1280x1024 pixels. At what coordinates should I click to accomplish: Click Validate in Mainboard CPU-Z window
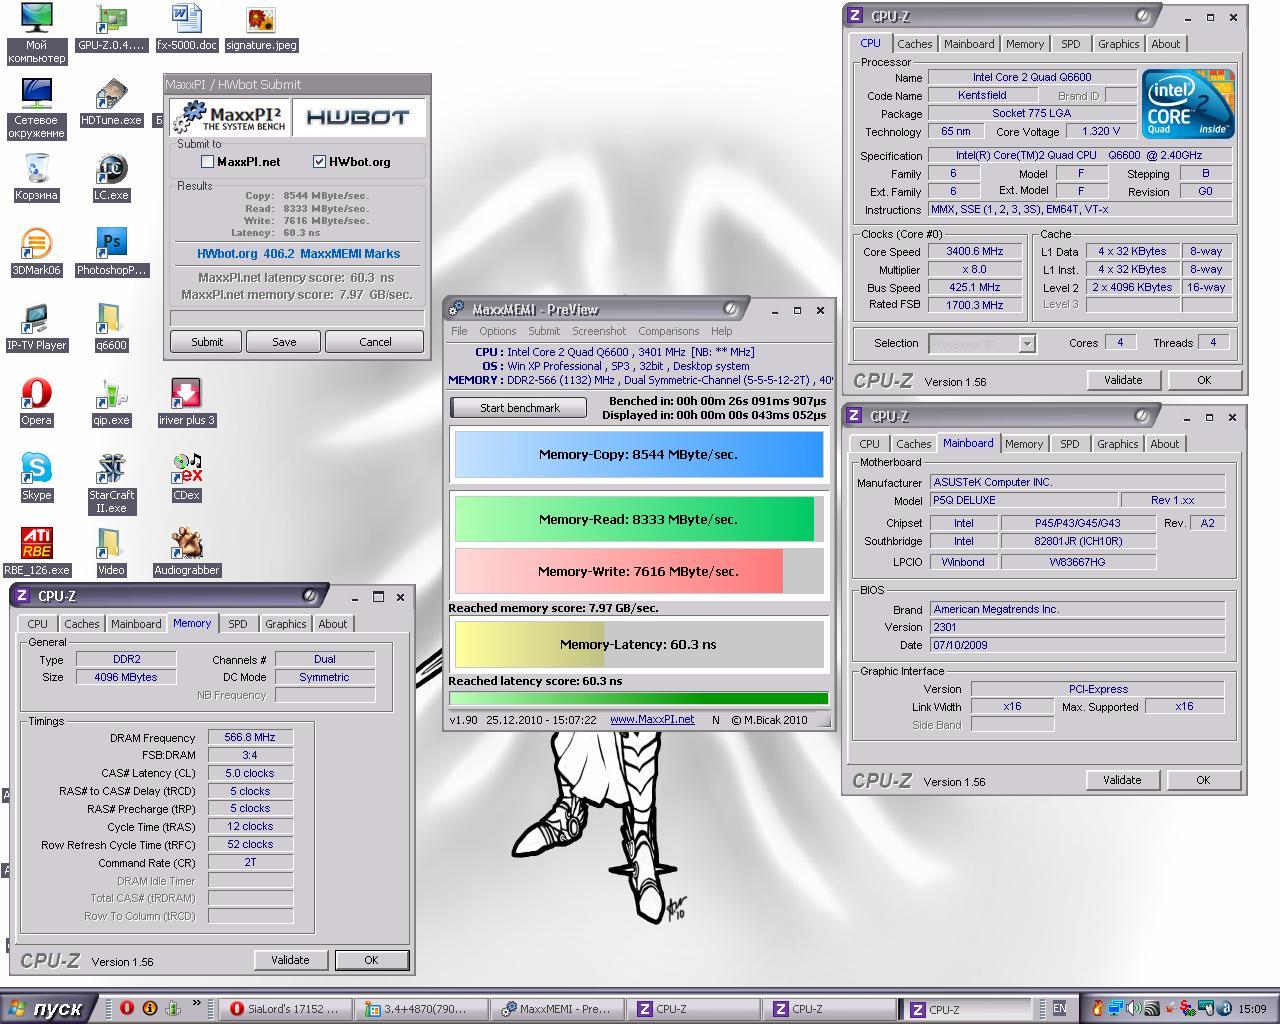pyautogui.click(x=1122, y=780)
